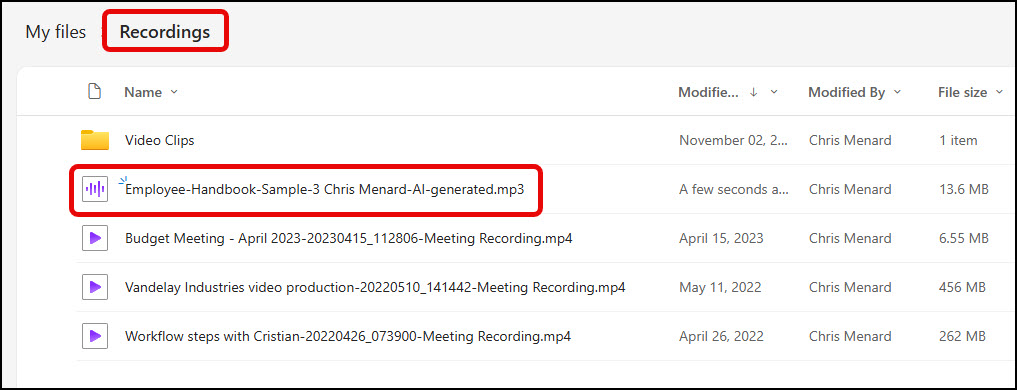Open Budget Meeting - April 2023 recording

(348, 238)
